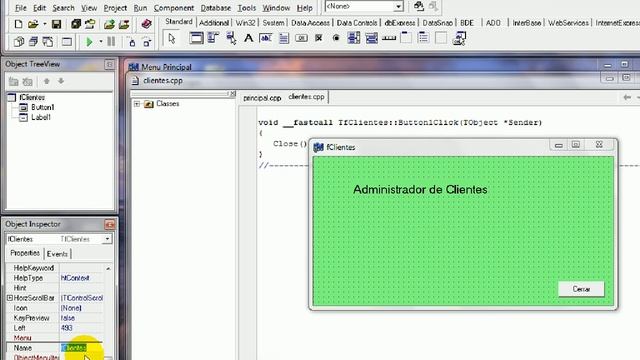Select the Frames component icon
Image resolution: width=640 pixels, height=360 pixels.
click(196, 38)
